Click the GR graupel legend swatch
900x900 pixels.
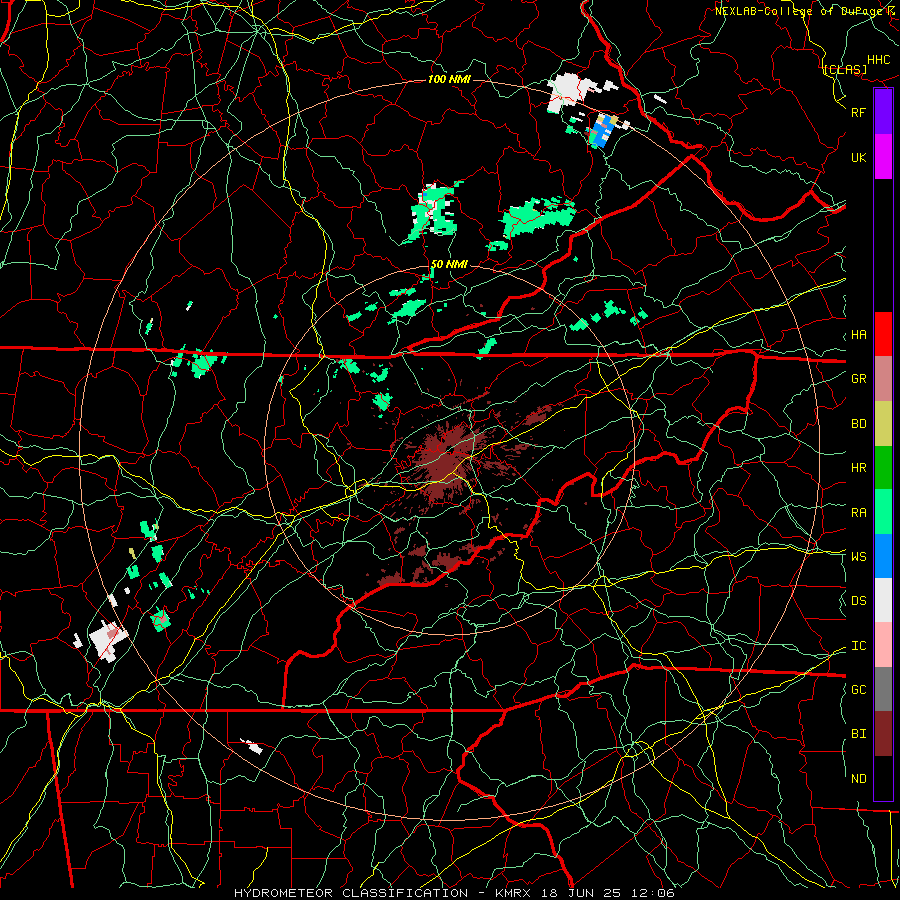point(883,379)
